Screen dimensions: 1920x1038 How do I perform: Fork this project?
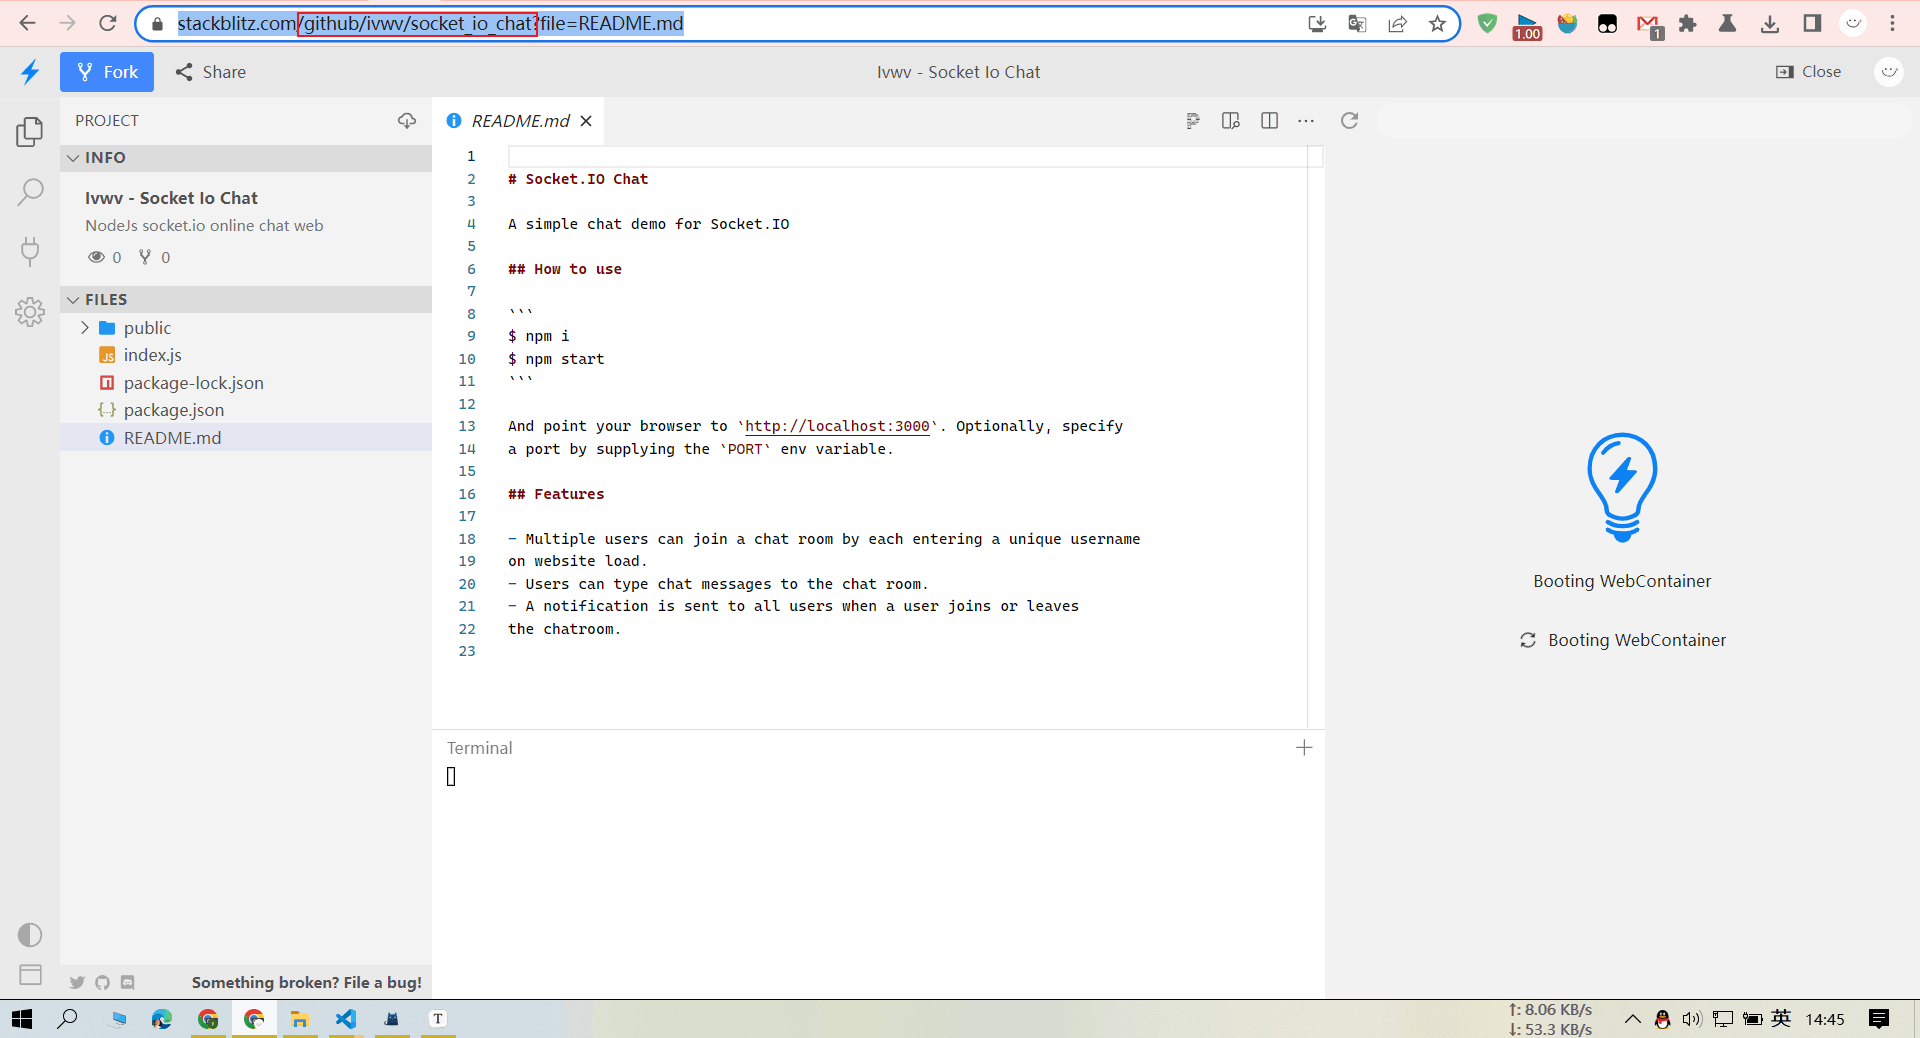(107, 72)
